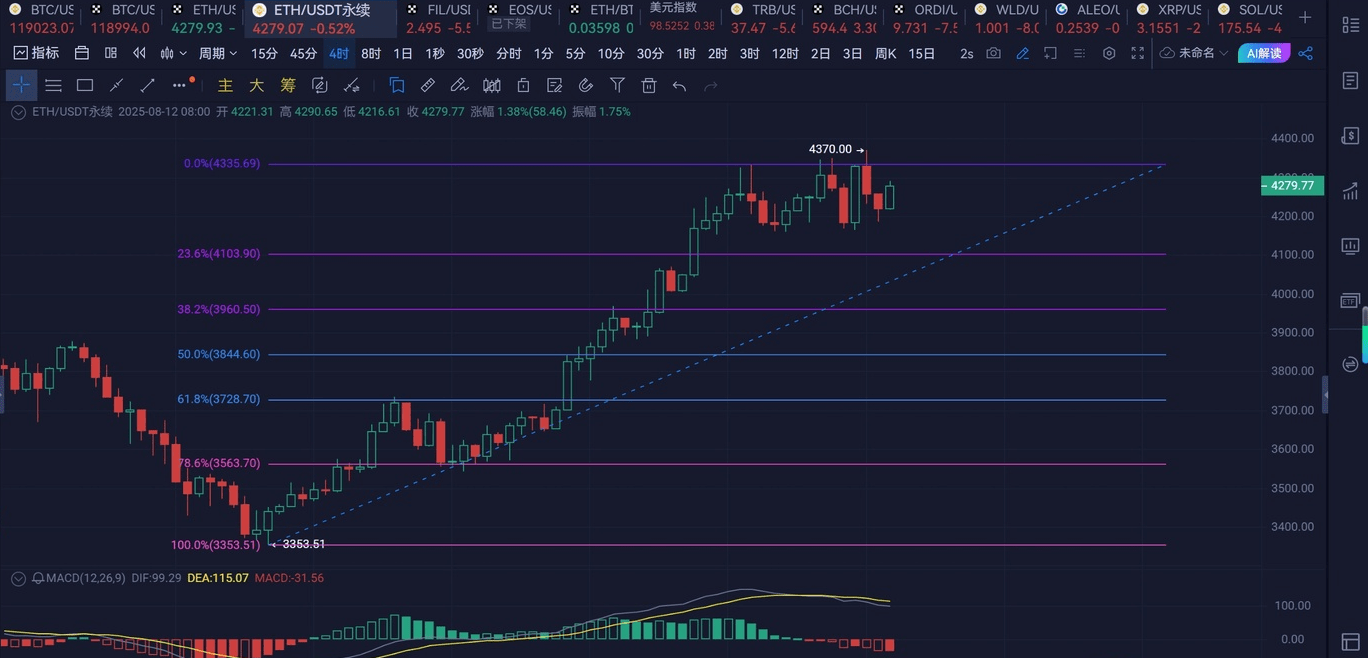
Task: Click the undo arrow in drawing toolbar
Action: click(680, 86)
